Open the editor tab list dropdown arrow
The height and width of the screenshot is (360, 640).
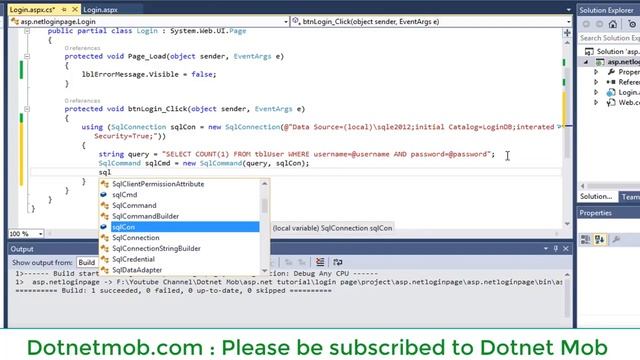click(x=568, y=9)
